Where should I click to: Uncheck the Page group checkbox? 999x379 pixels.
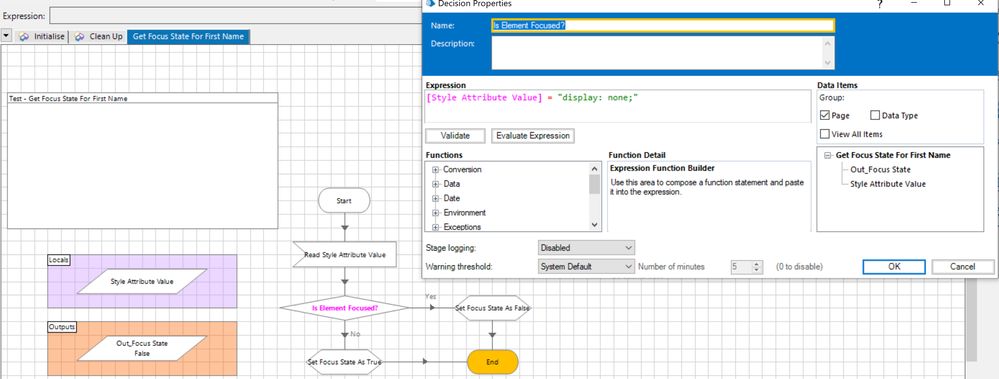(x=825, y=115)
